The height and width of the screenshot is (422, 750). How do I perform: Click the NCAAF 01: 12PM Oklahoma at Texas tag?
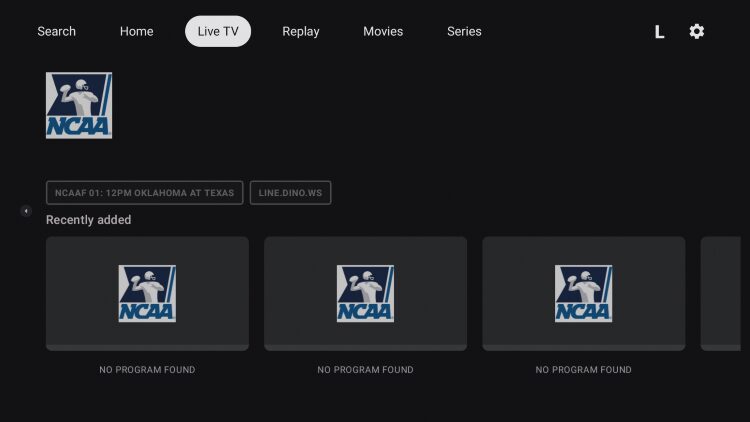point(144,193)
